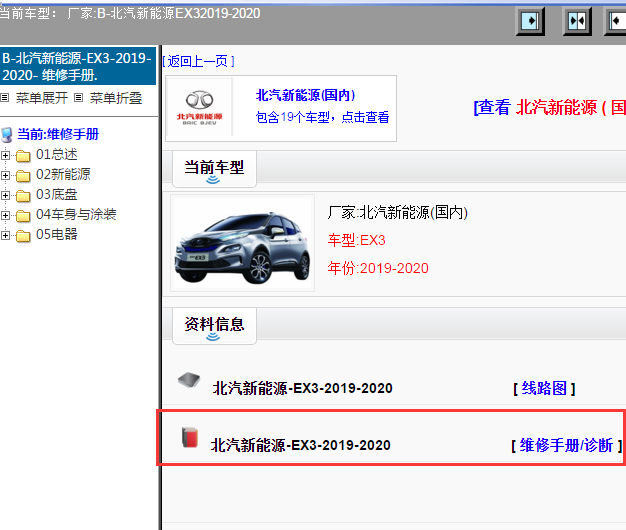Click the 查看 北汽新能源 red link
The image size is (626, 530).
[550, 108]
